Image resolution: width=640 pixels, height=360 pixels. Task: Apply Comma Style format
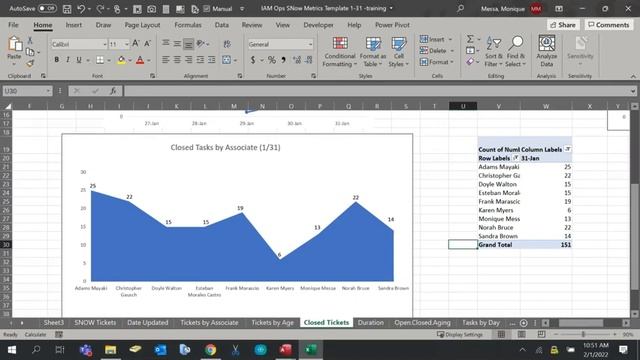tap(283, 60)
